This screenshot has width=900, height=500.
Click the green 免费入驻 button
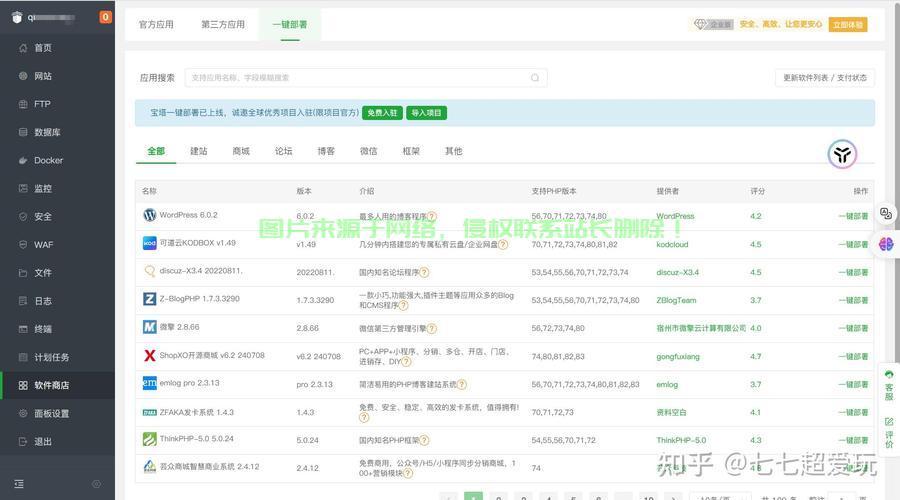[382, 113]
